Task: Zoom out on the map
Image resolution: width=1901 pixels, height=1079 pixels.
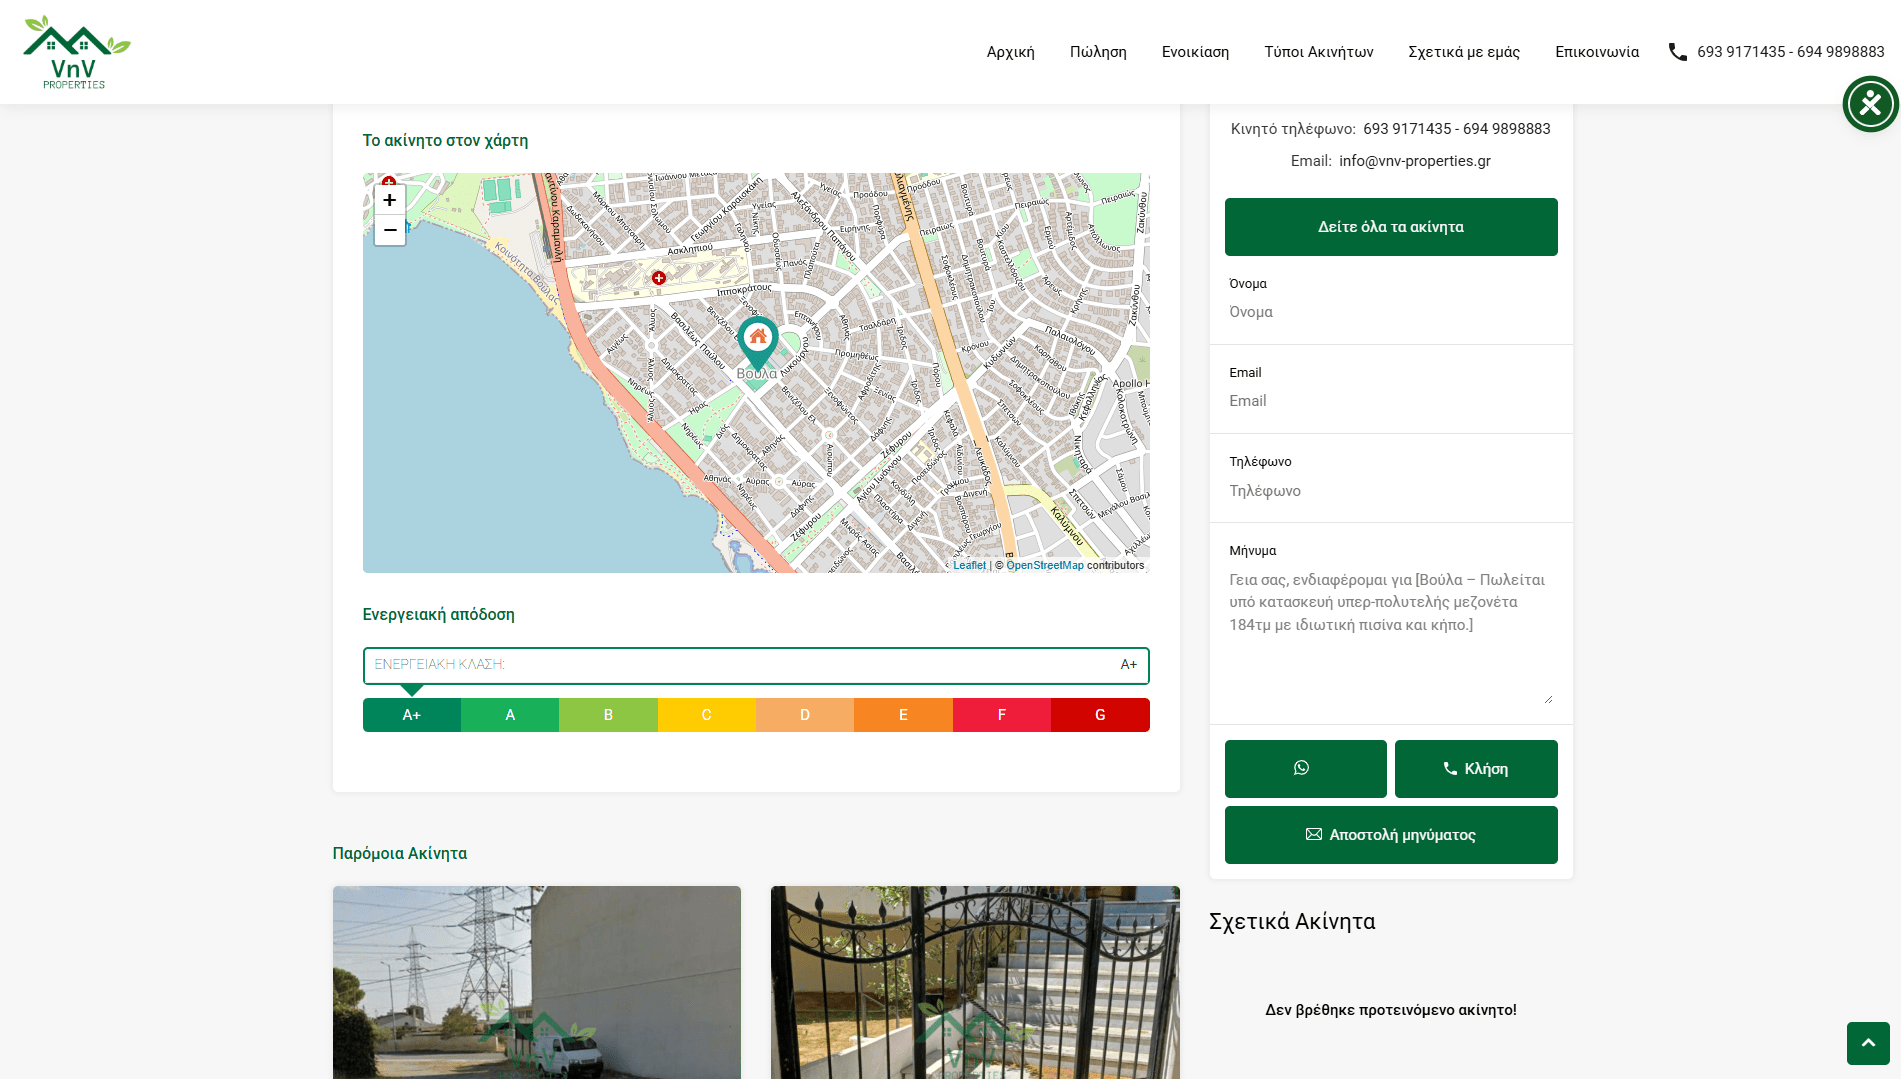Action: click(390, 231)
